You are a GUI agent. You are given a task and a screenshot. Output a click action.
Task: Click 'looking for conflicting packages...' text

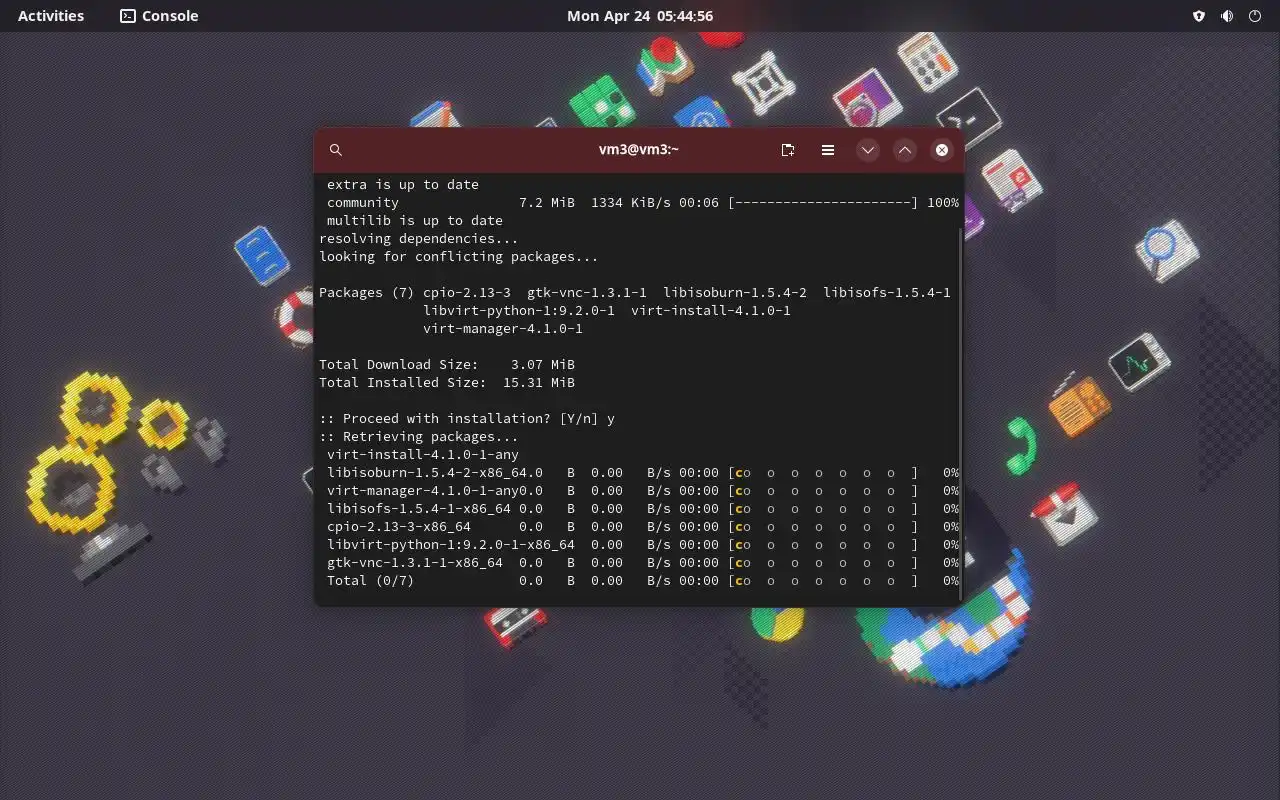coord(459,257)
